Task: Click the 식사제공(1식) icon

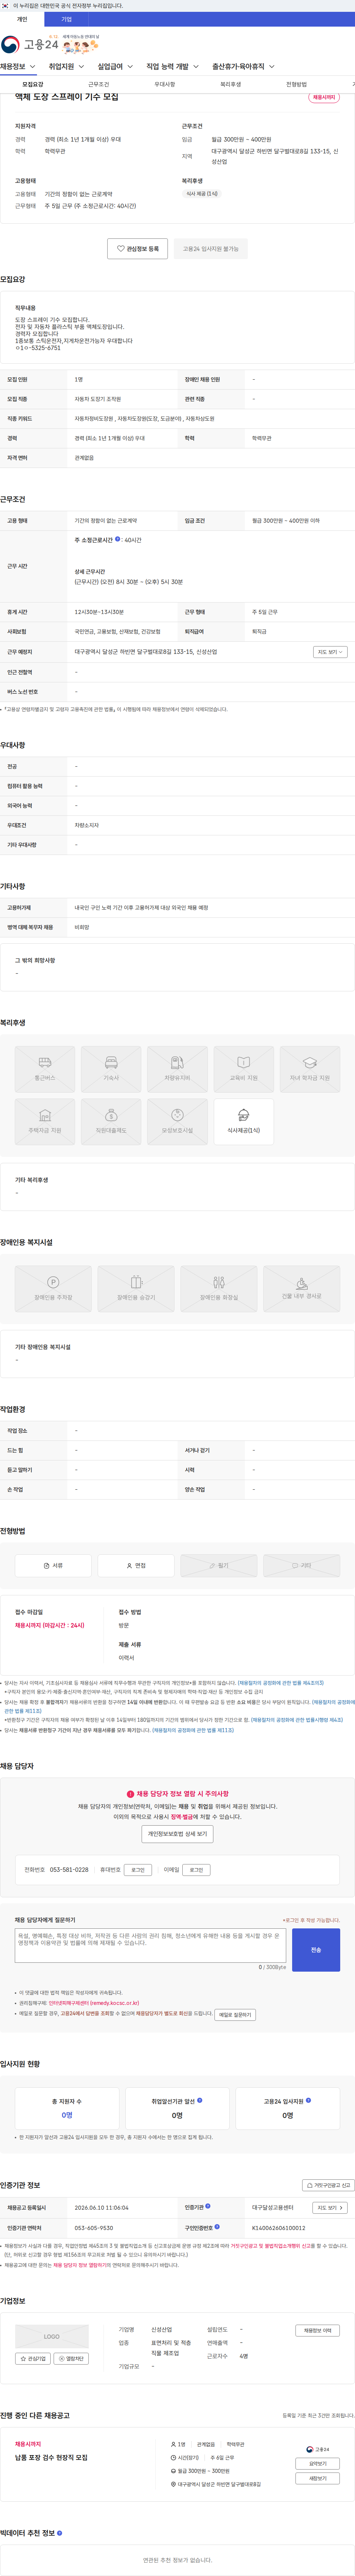Action: coord(244,1121)
